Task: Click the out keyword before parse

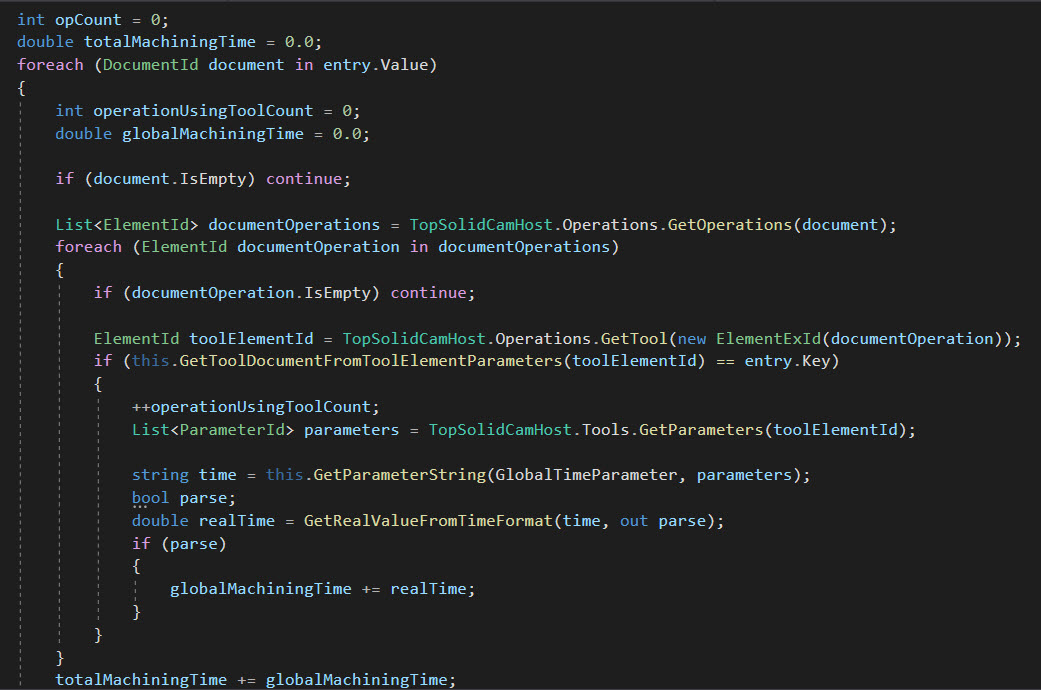Action: point(634,521)
